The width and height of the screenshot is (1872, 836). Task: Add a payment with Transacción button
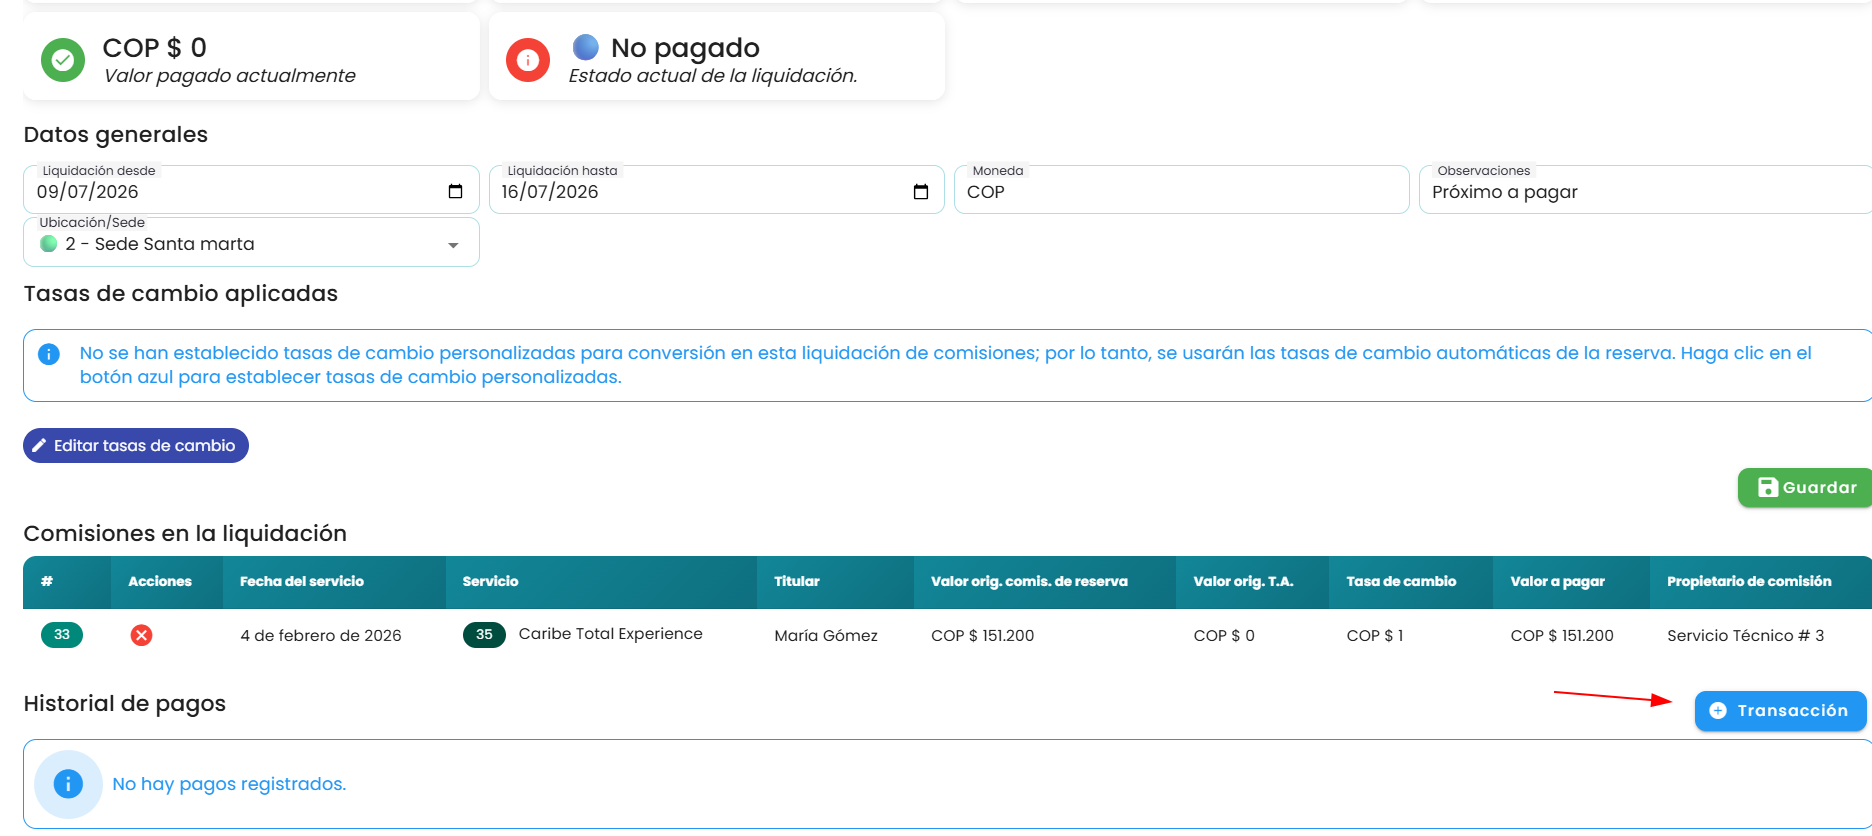pyautogui.click(x=1780, y=711)
